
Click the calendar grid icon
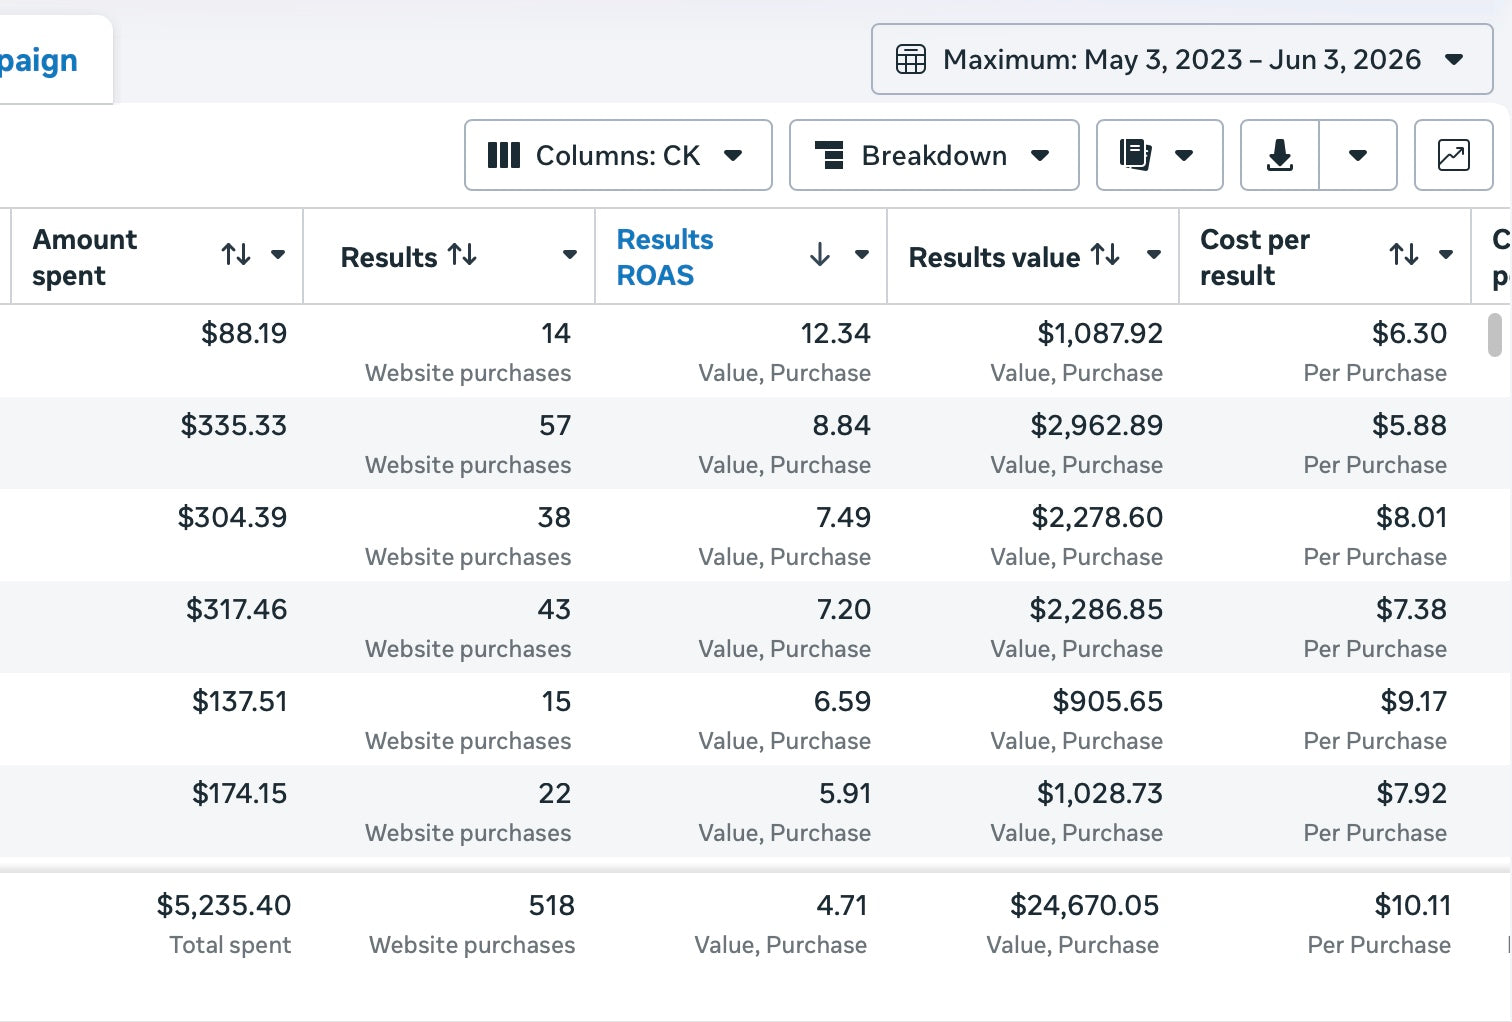pos(910,60)
